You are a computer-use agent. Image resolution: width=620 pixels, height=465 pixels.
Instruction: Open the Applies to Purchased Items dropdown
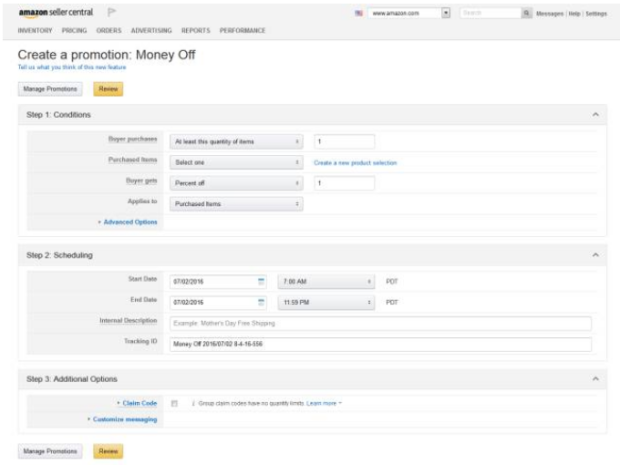pos(236,204)
